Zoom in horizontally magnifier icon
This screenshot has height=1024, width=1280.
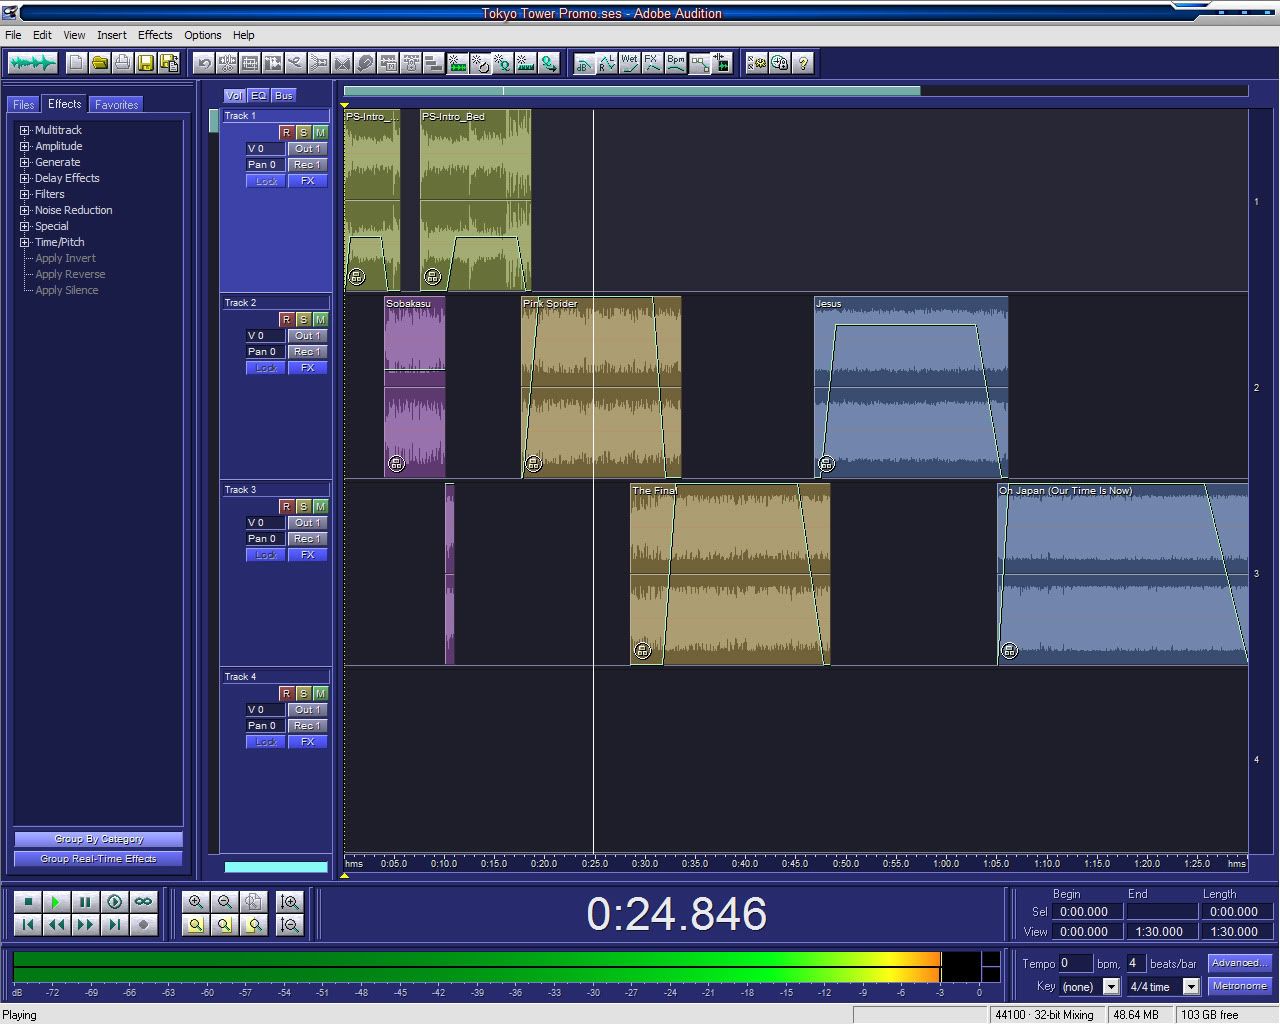196,902
